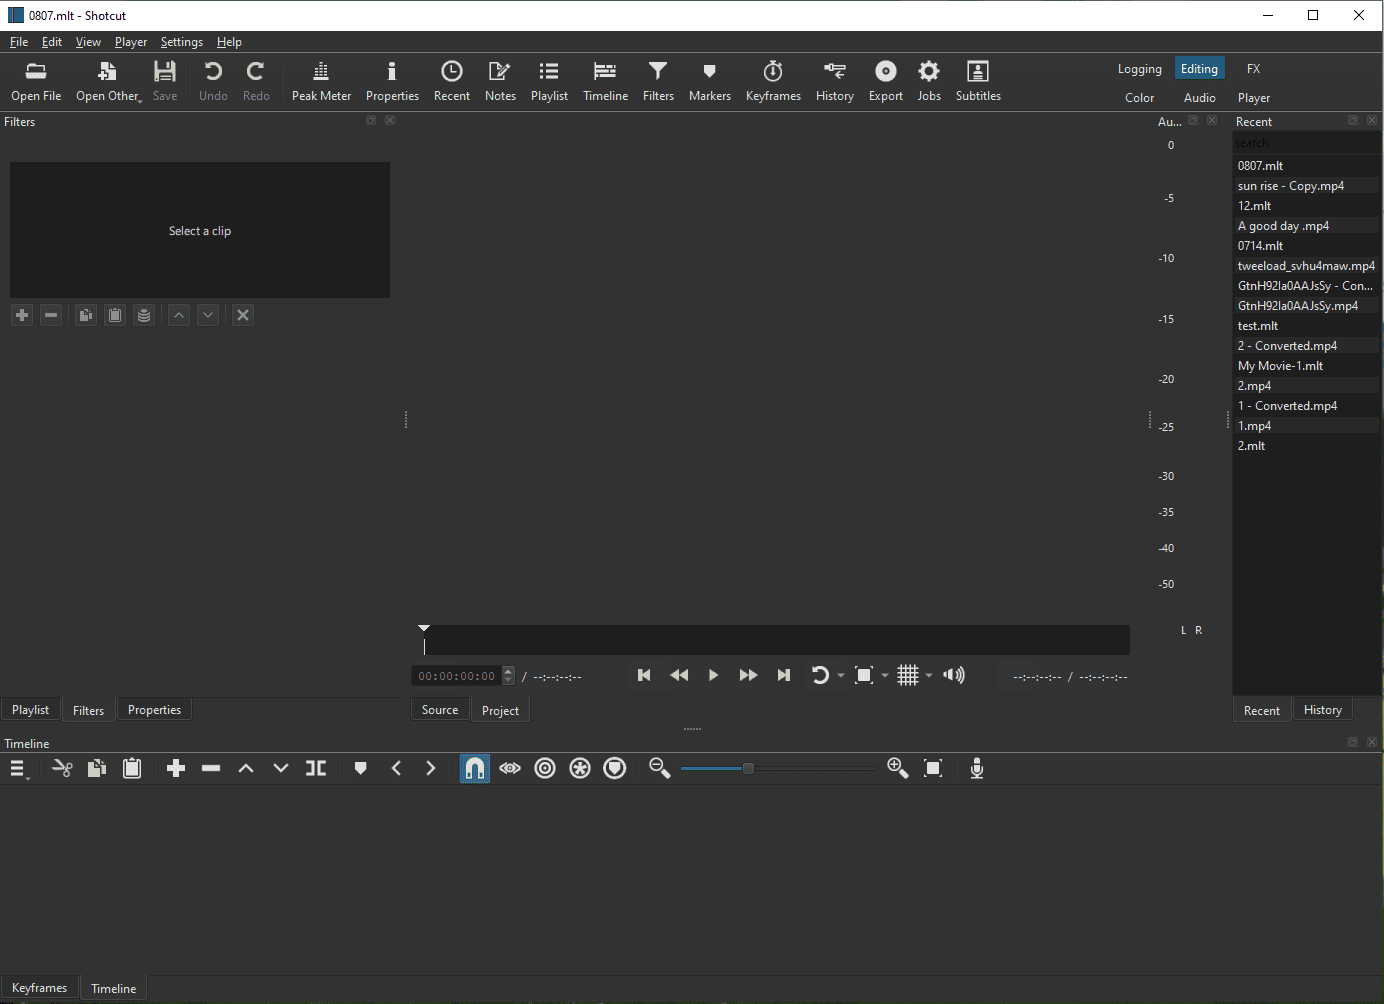Go to the next marker
This screenshot has width=1384, height=1004.
(x=431, y=768)
